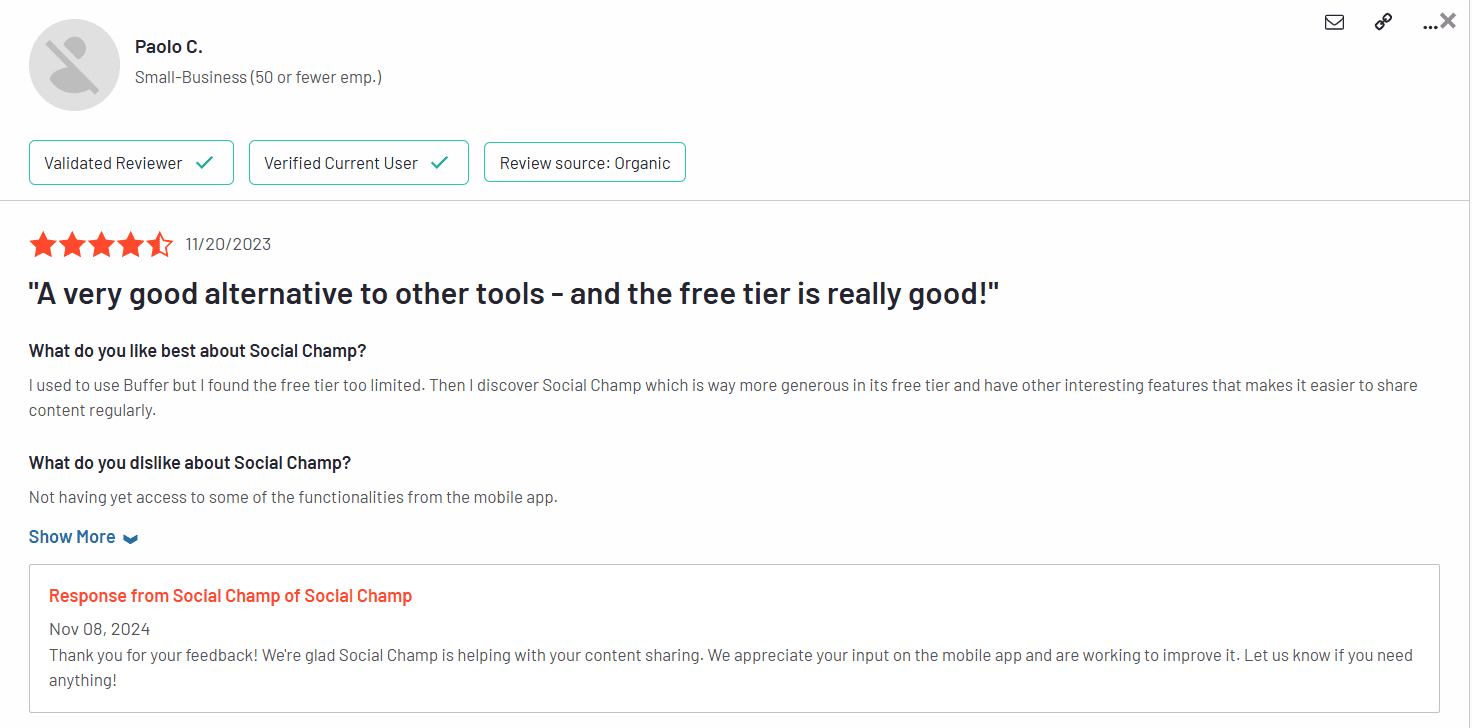The image size is (1472, 728).
Task: Click the Response from Social Champ heading
Action: 230,596
